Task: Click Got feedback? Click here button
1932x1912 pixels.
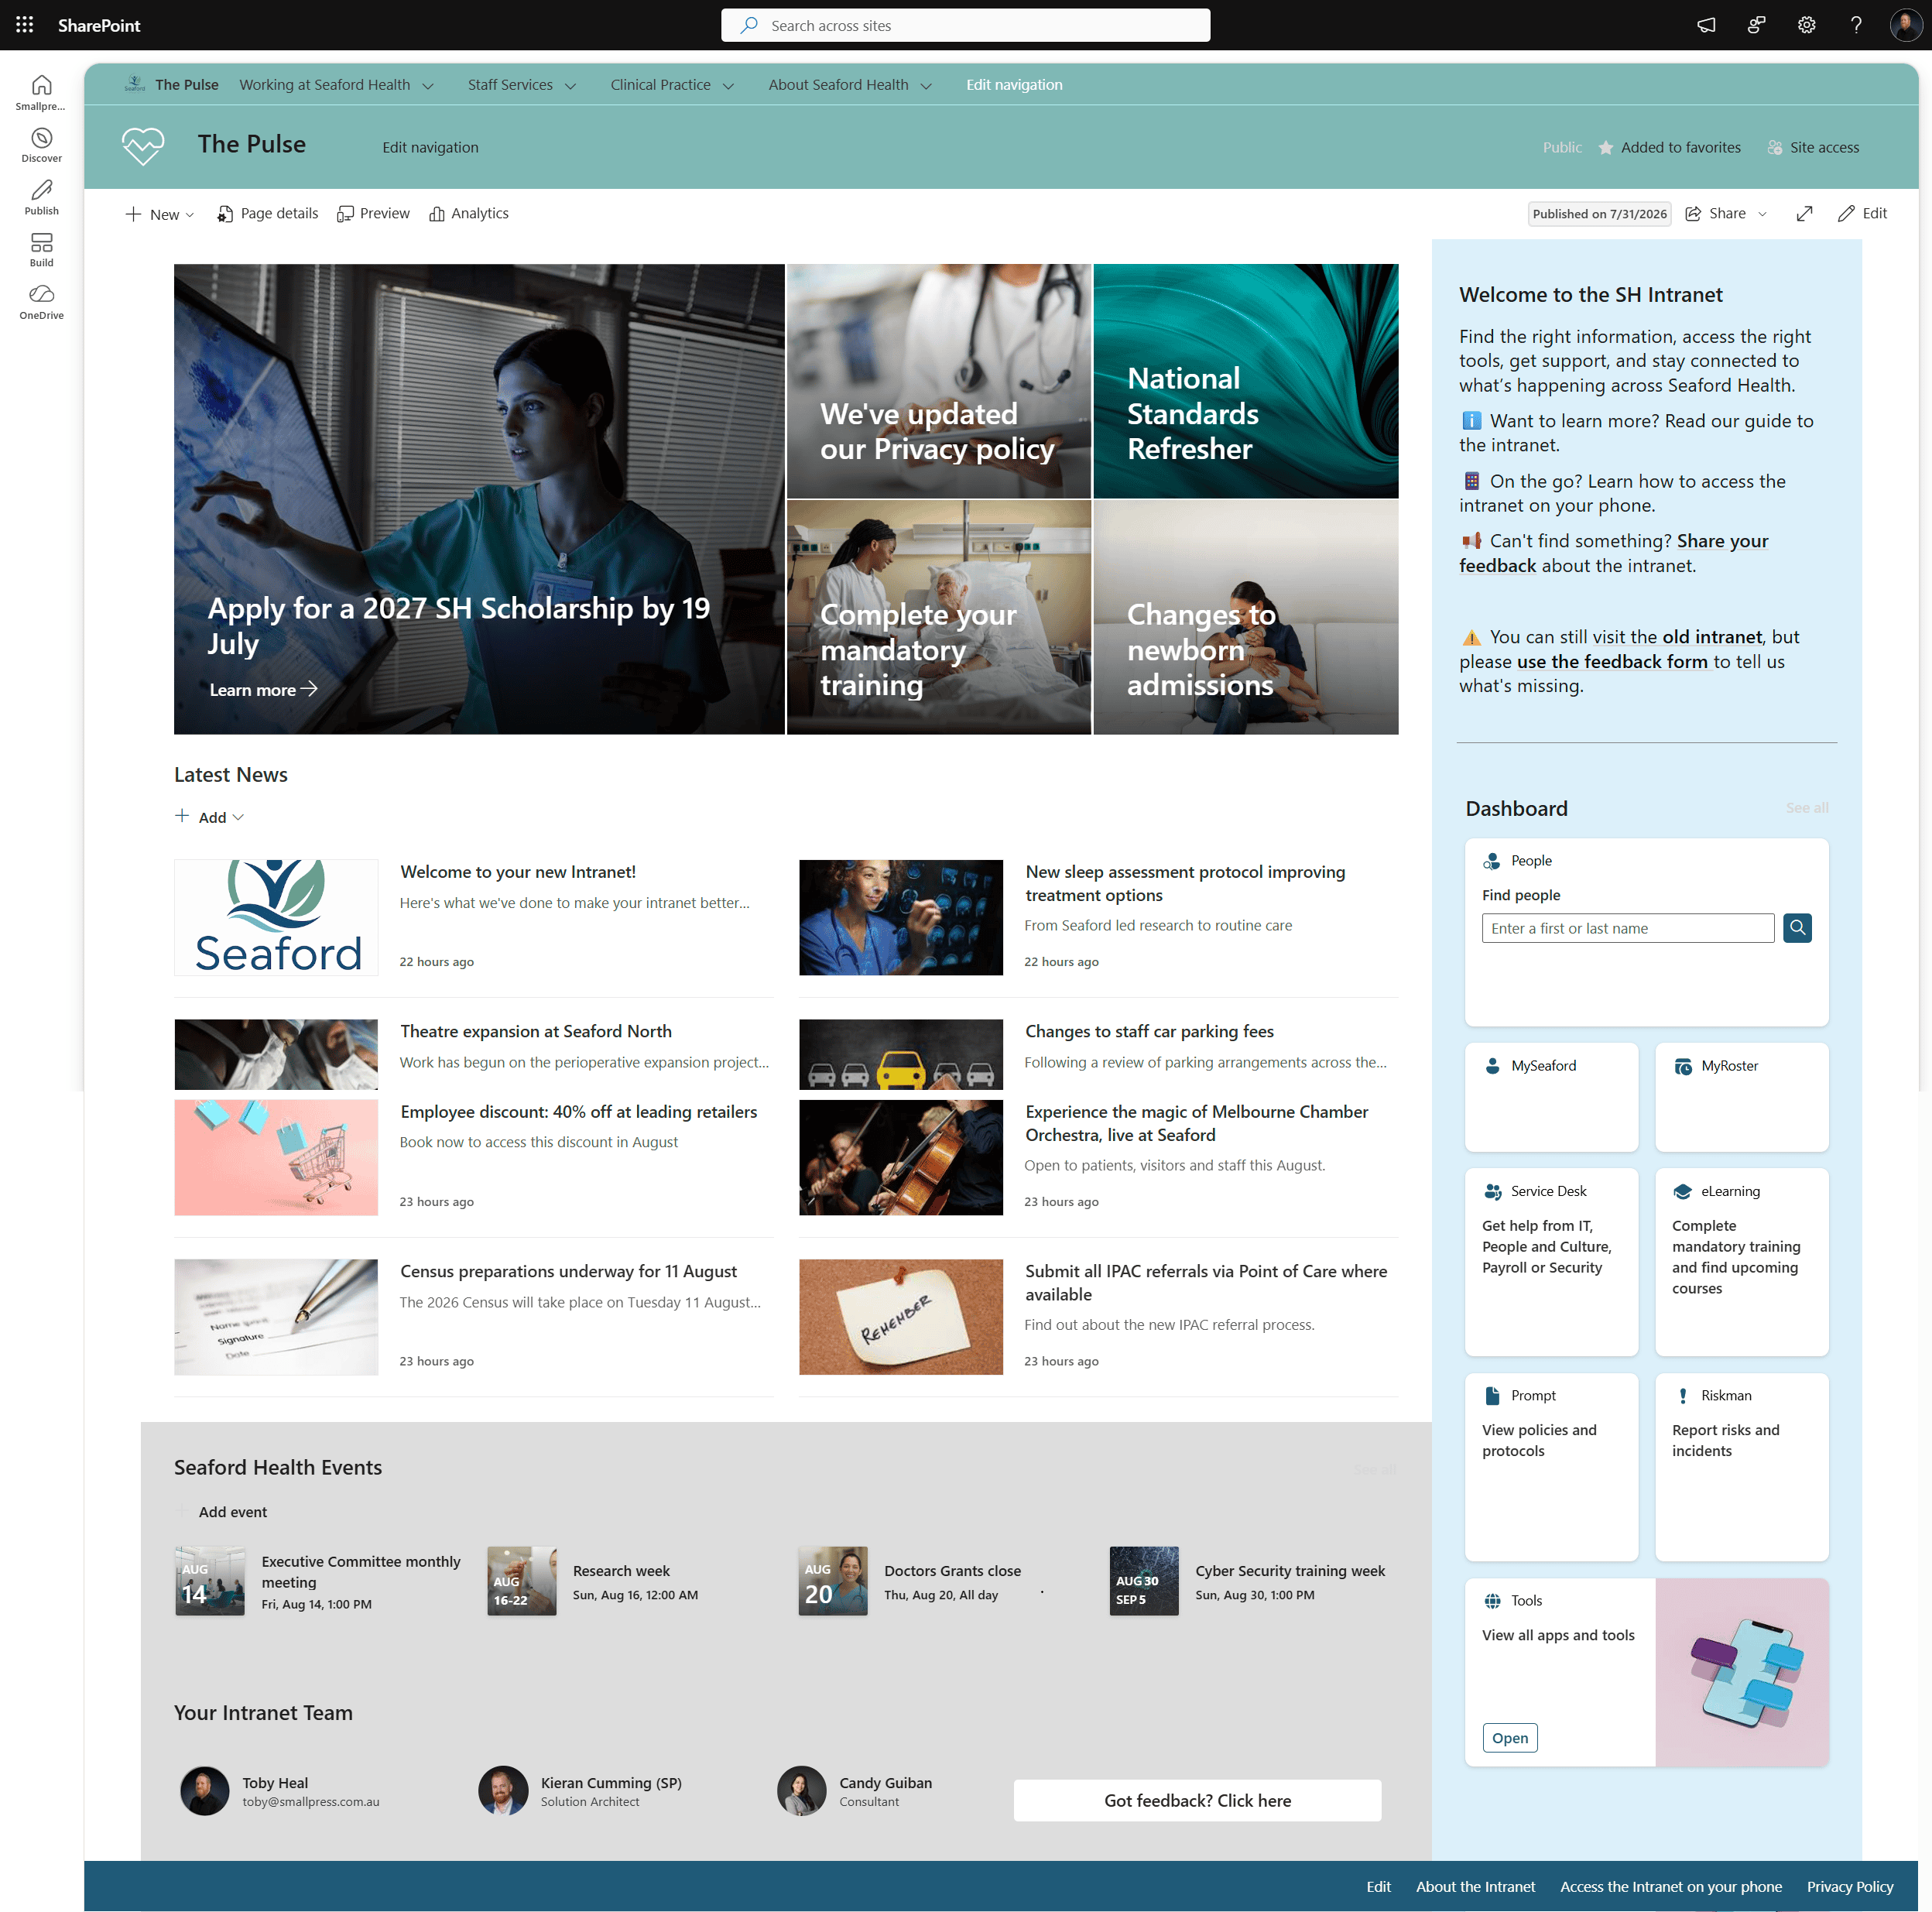Action: click(1197, 1800)
